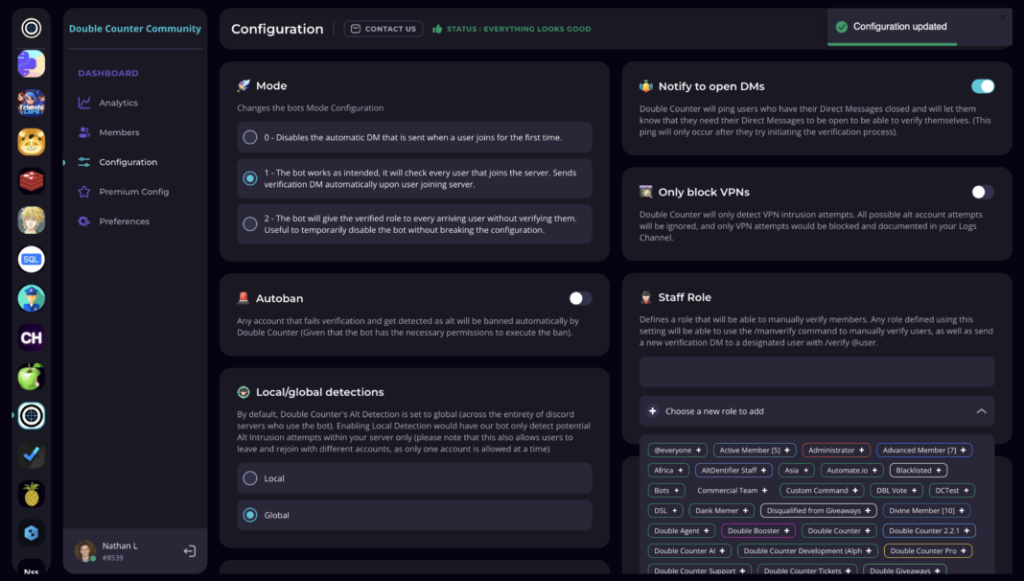Click the icon beside Local/global detections heading
The height and width of the screenshot is (581, 1024).
[x=243, y=391]
